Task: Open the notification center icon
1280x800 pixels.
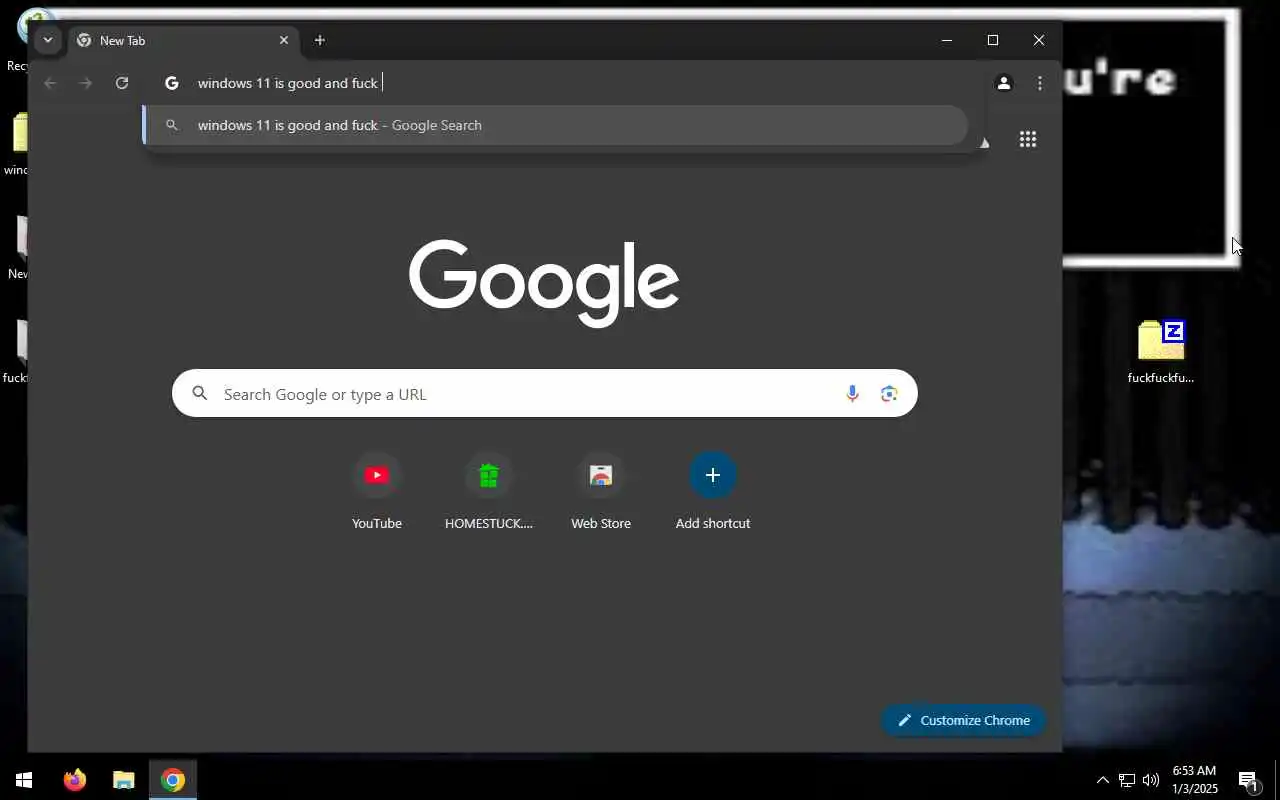Action: (x=1248, y=780)
